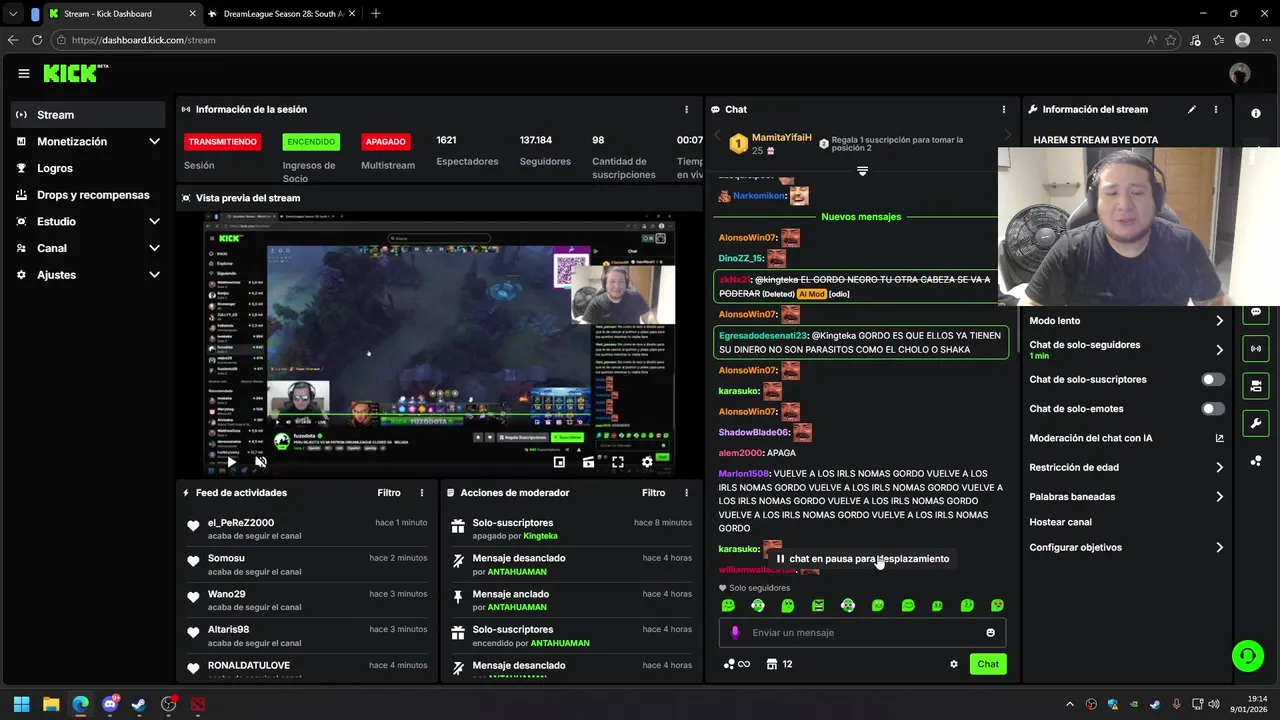Viewport: 1280px width, 720px height.
Task: Focus the Enviar un mensaje input
Action: (x=862, y=632)
